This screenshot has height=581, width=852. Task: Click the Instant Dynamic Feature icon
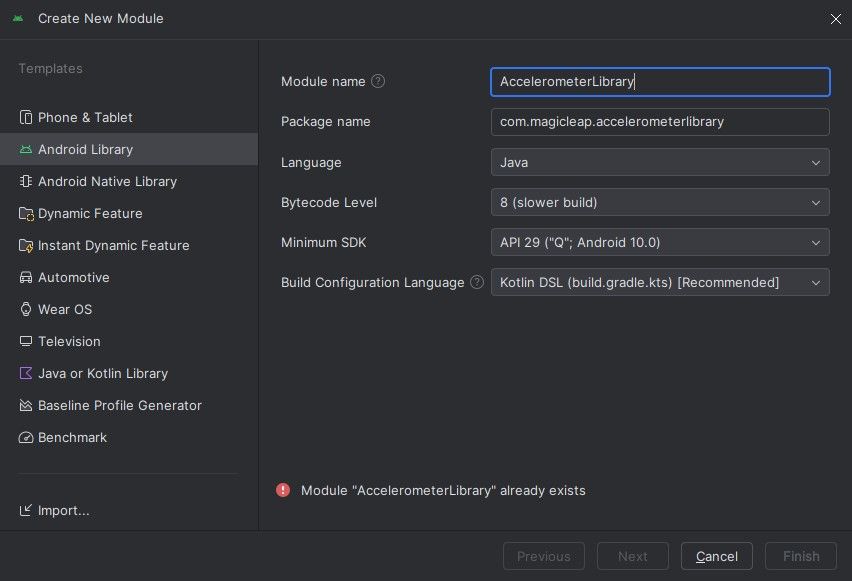coord(26,246)
